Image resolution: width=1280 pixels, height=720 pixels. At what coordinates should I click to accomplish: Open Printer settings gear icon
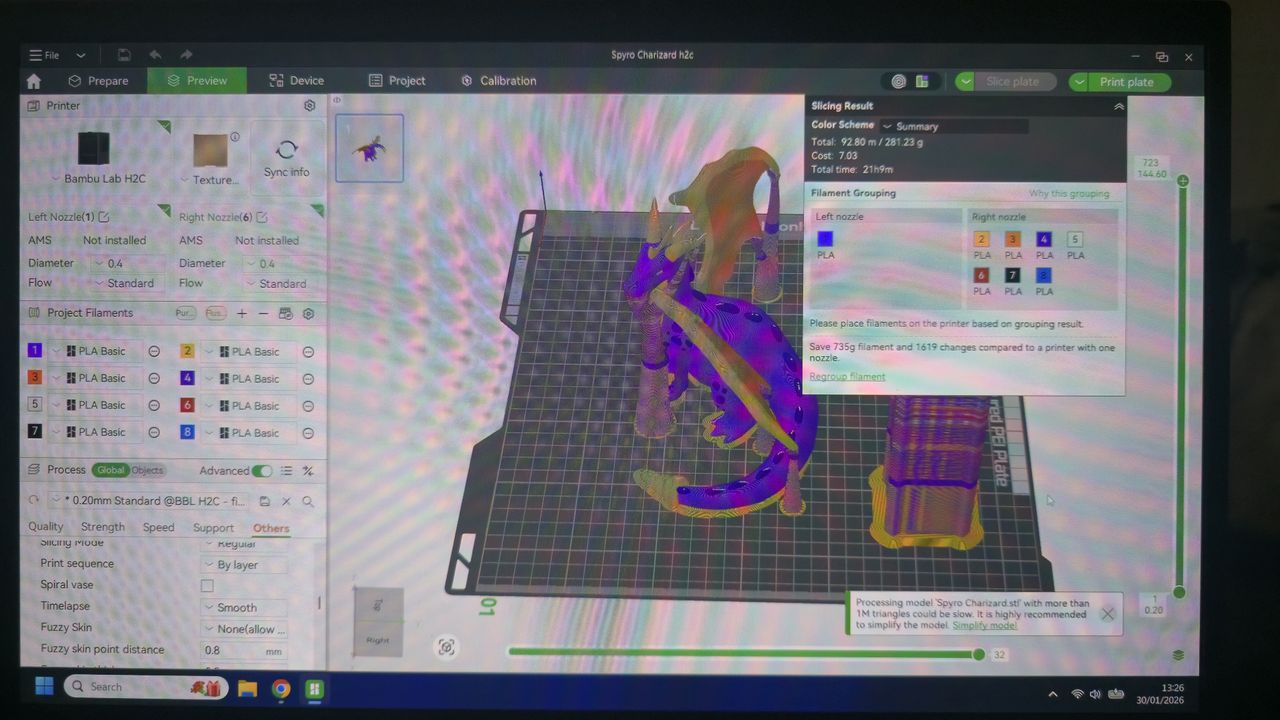(309, 106)
